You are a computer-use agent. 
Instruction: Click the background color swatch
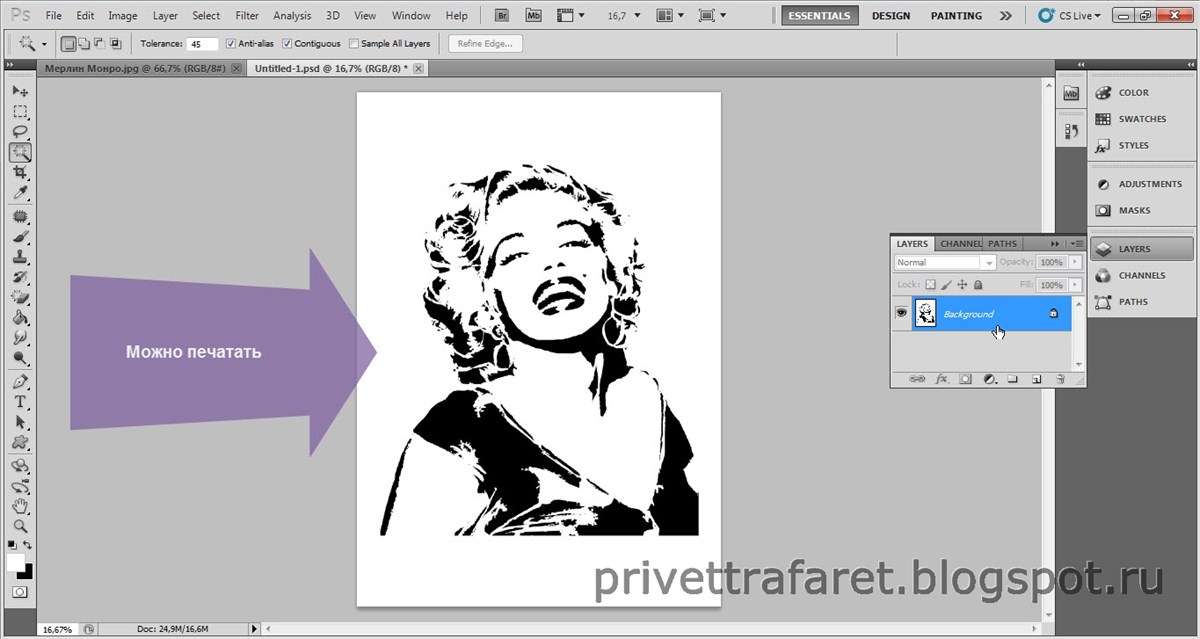point(27,573)
